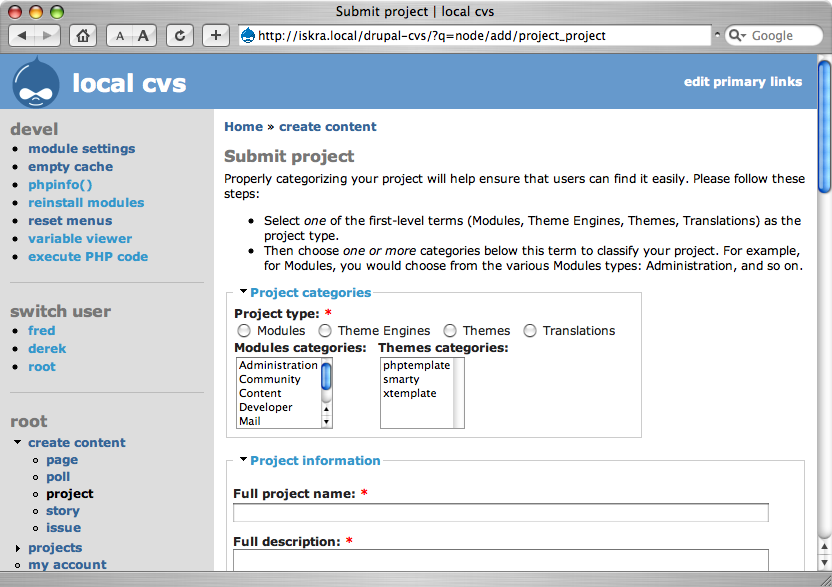Click the Modules categories list up arrow

326,409
